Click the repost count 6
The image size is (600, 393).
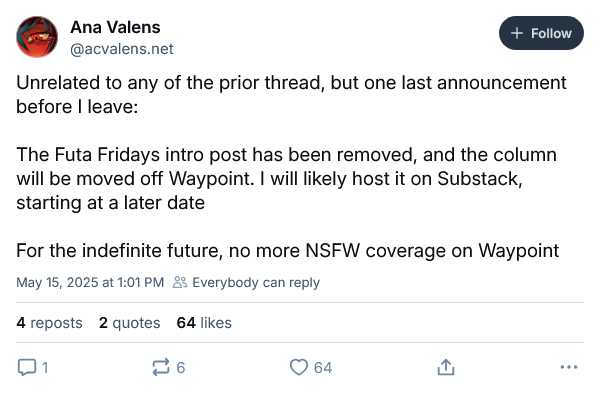[x=181, y=368]
